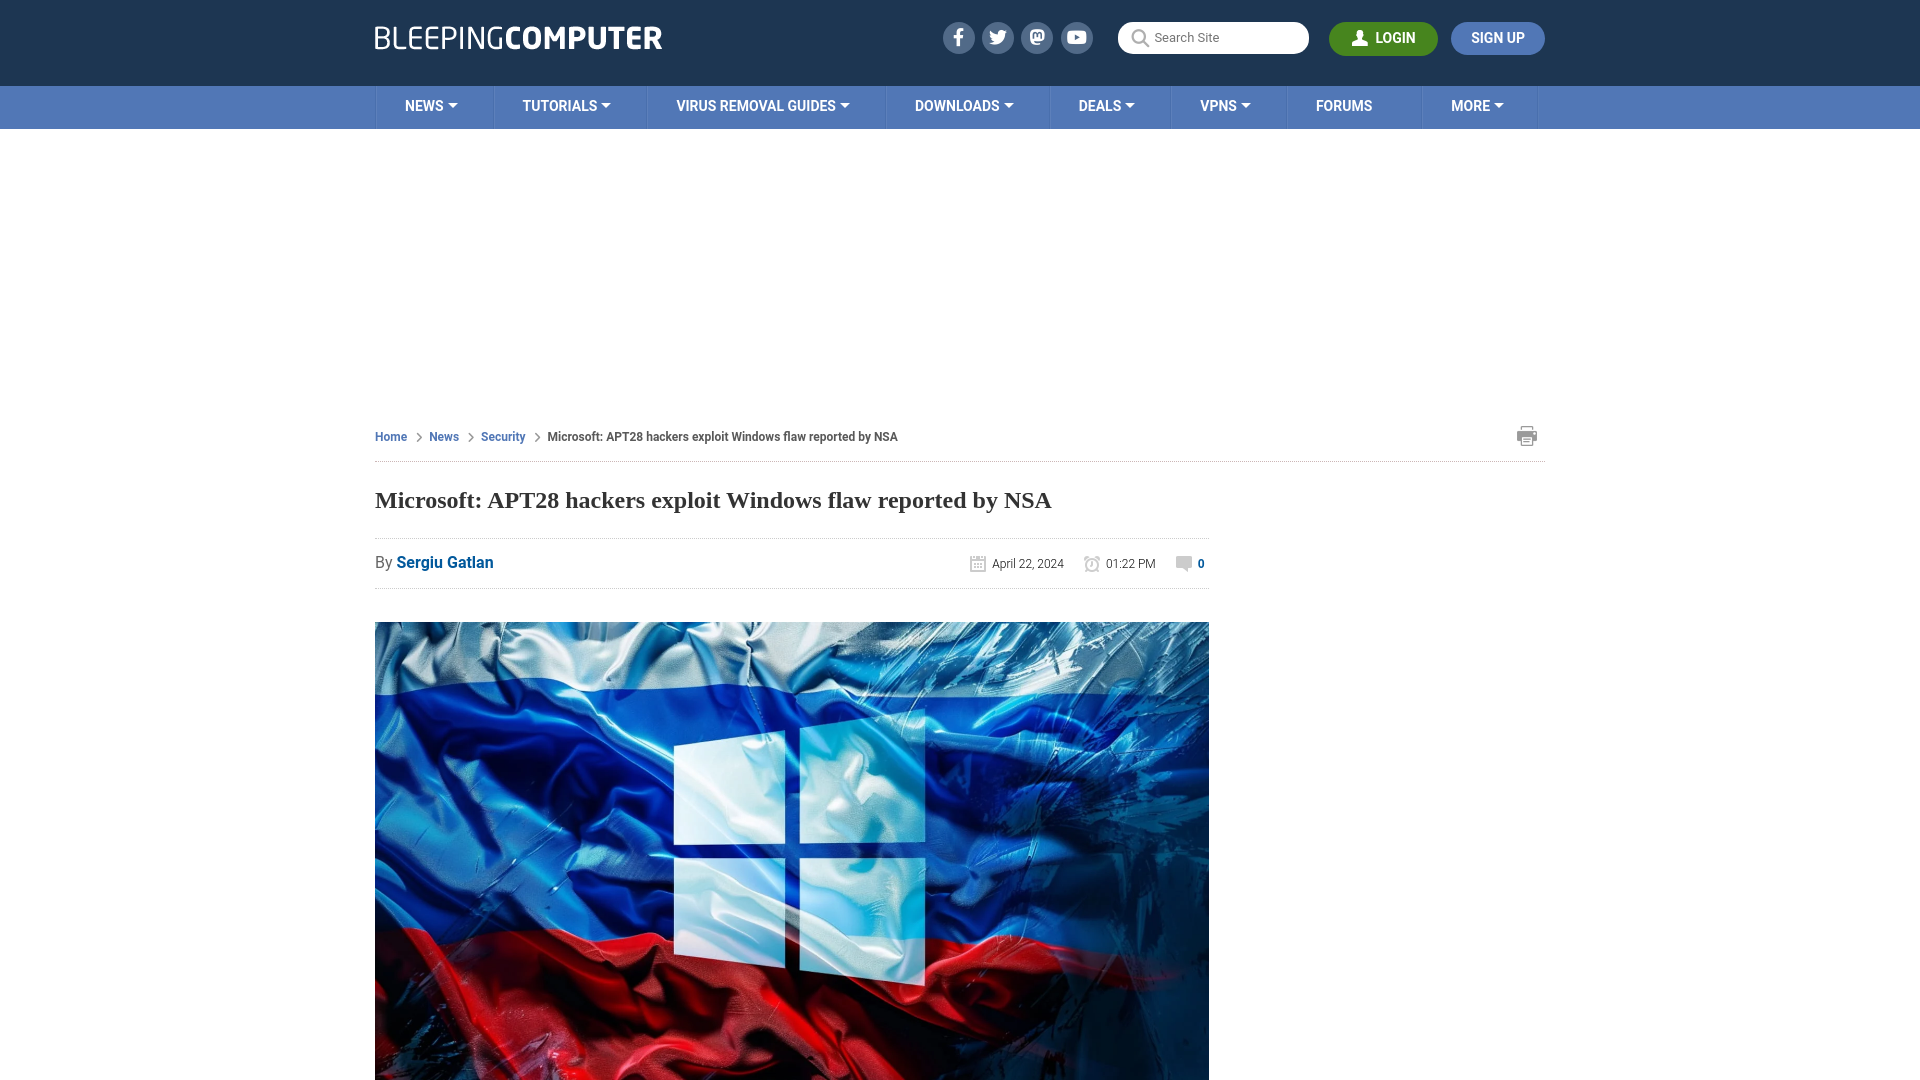Click the comments bubble icon
This screenshot has height=1080, width=1920.
point(1183,563)
